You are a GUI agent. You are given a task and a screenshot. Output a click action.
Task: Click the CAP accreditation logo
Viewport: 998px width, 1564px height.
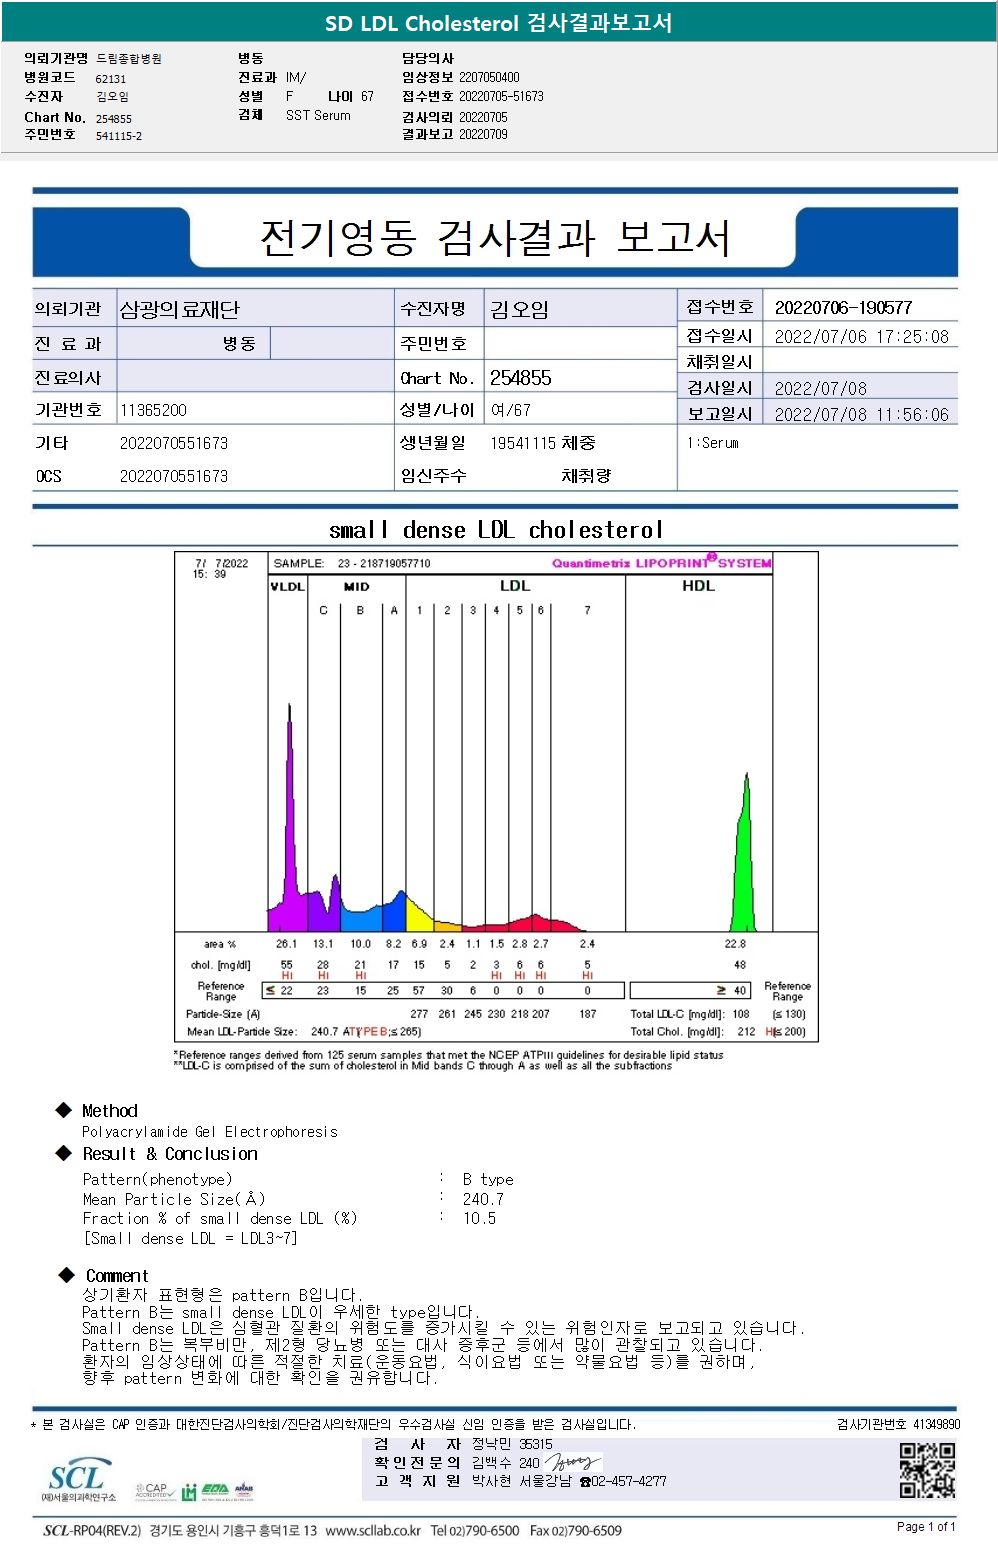tap(154, 1491)
